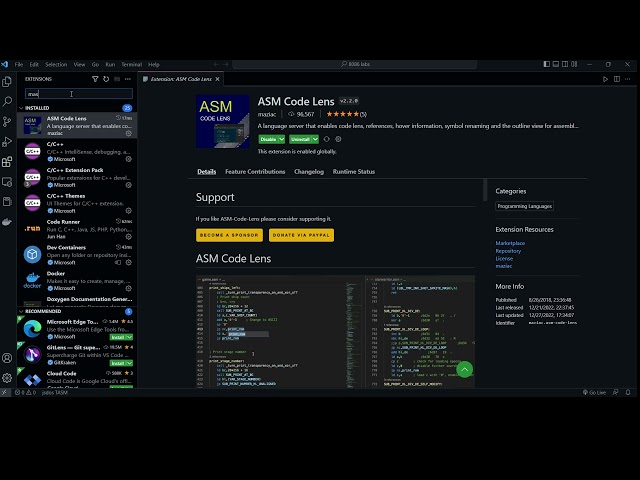Open Install dropdown for Microsoft Edge Tools

point(129,337)
